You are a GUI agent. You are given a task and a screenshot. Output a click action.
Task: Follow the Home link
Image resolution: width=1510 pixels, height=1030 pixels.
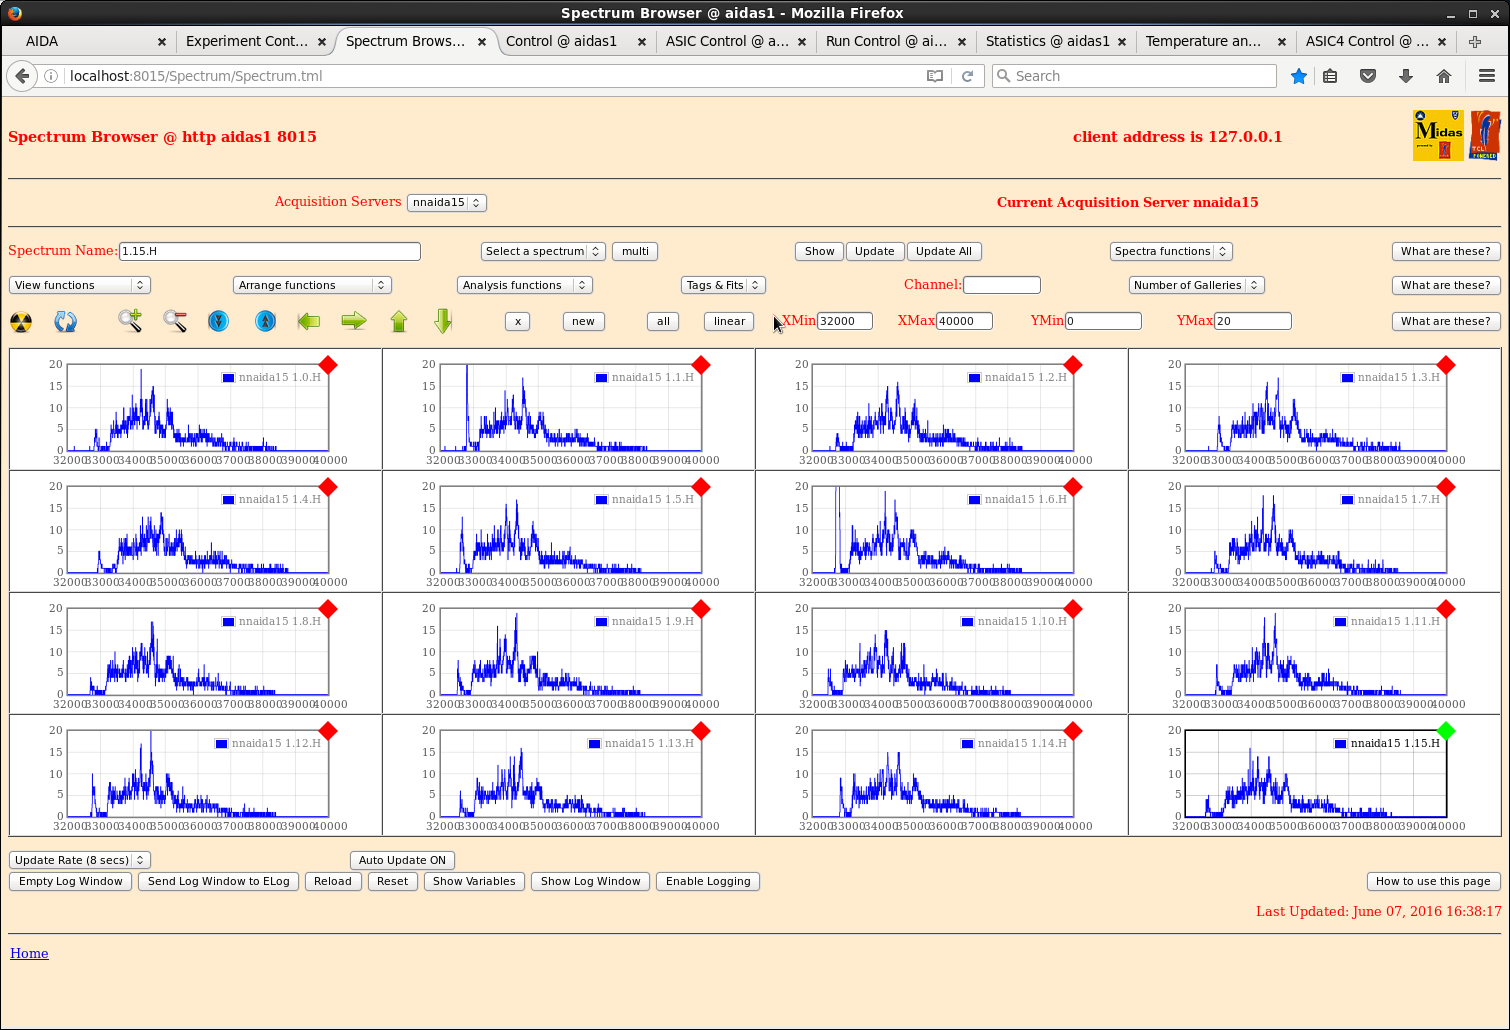(29, 953)
